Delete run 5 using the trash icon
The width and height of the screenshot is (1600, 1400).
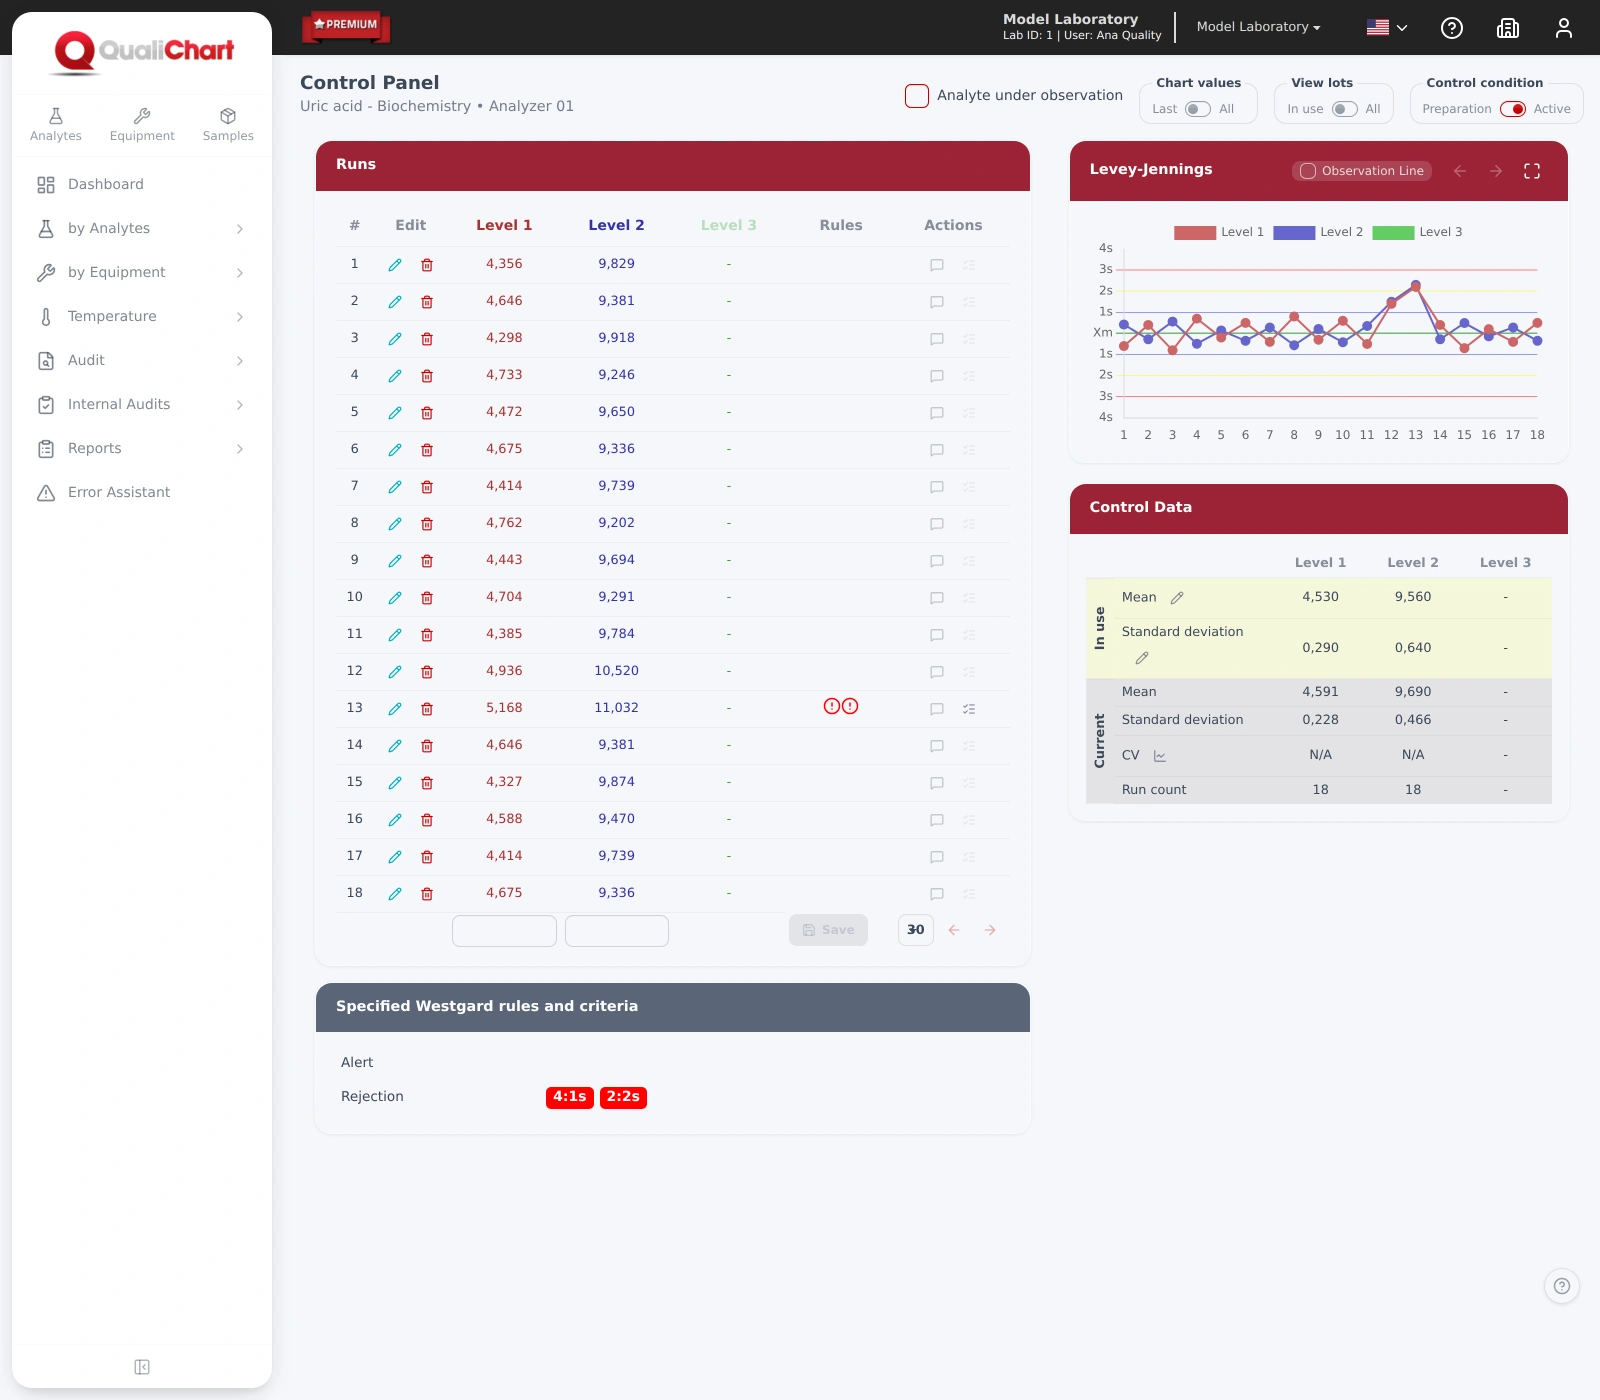(x=427, y=413)
